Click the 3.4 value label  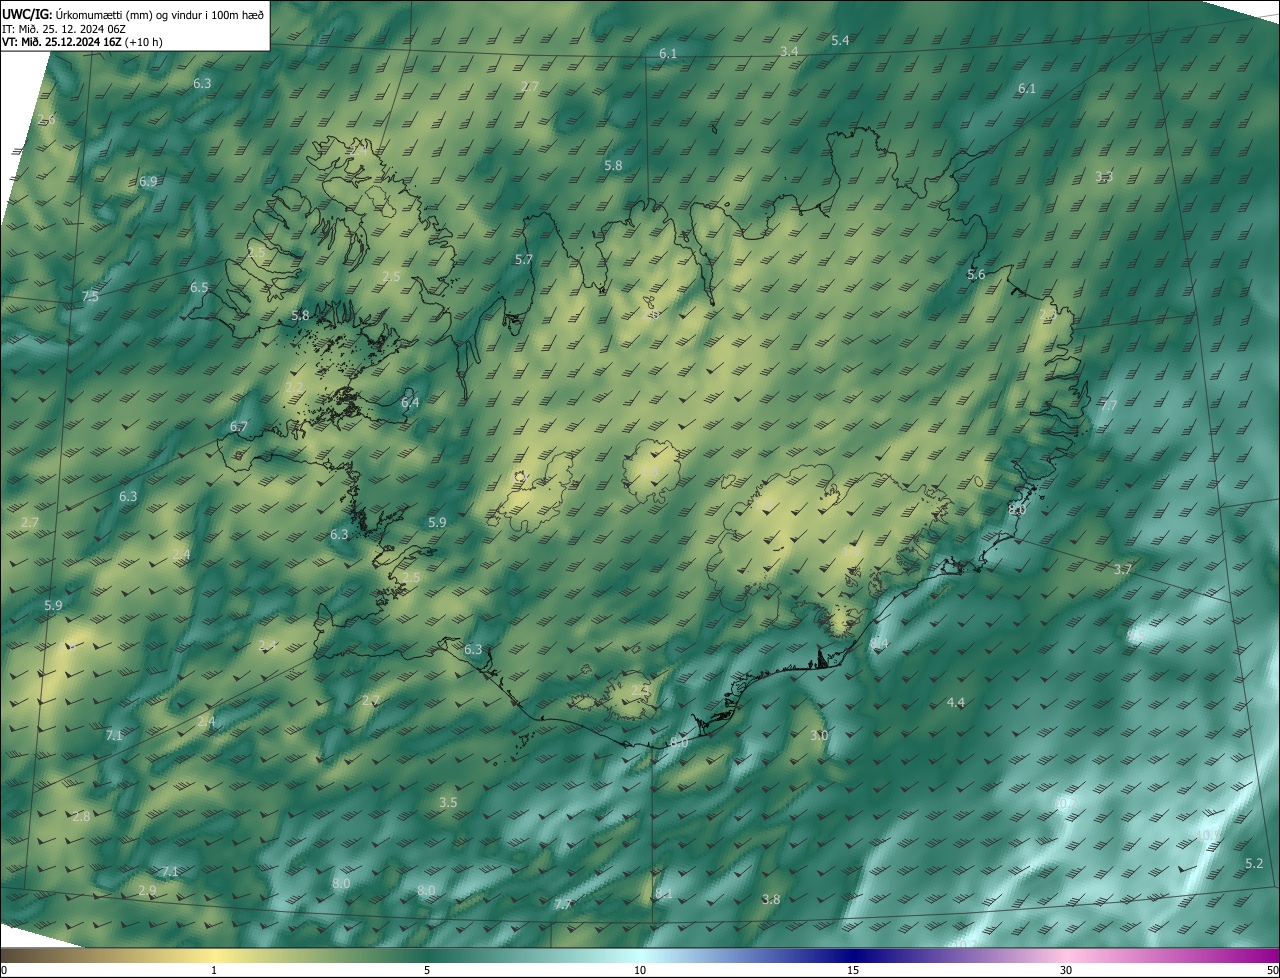click(x=789, y=51)
